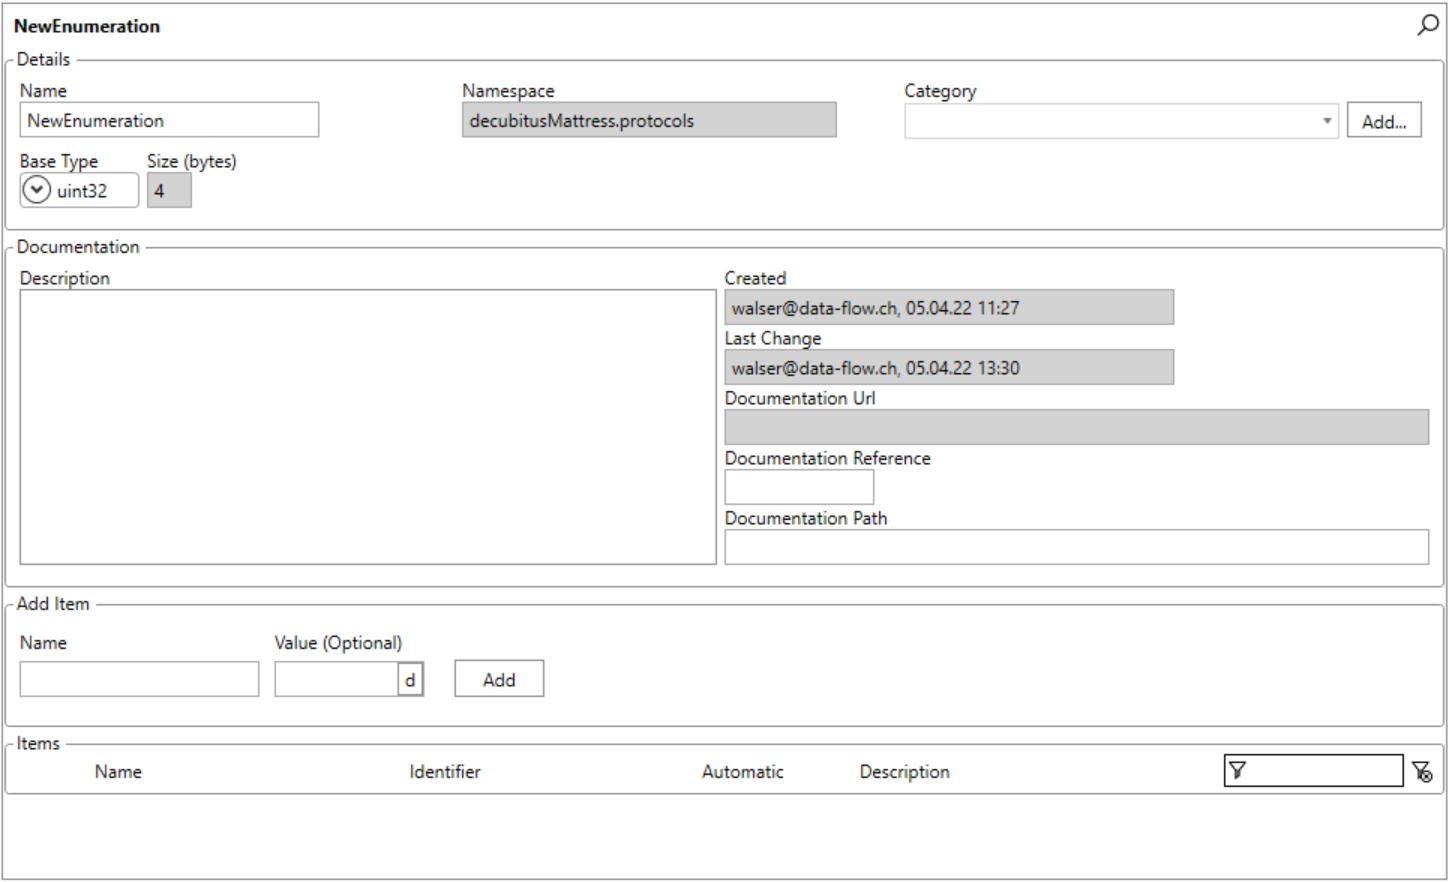Focus the Value (Optional) field
Image resolution: width=1449 pixels, height=882 pixels.
tap(337, 679)
